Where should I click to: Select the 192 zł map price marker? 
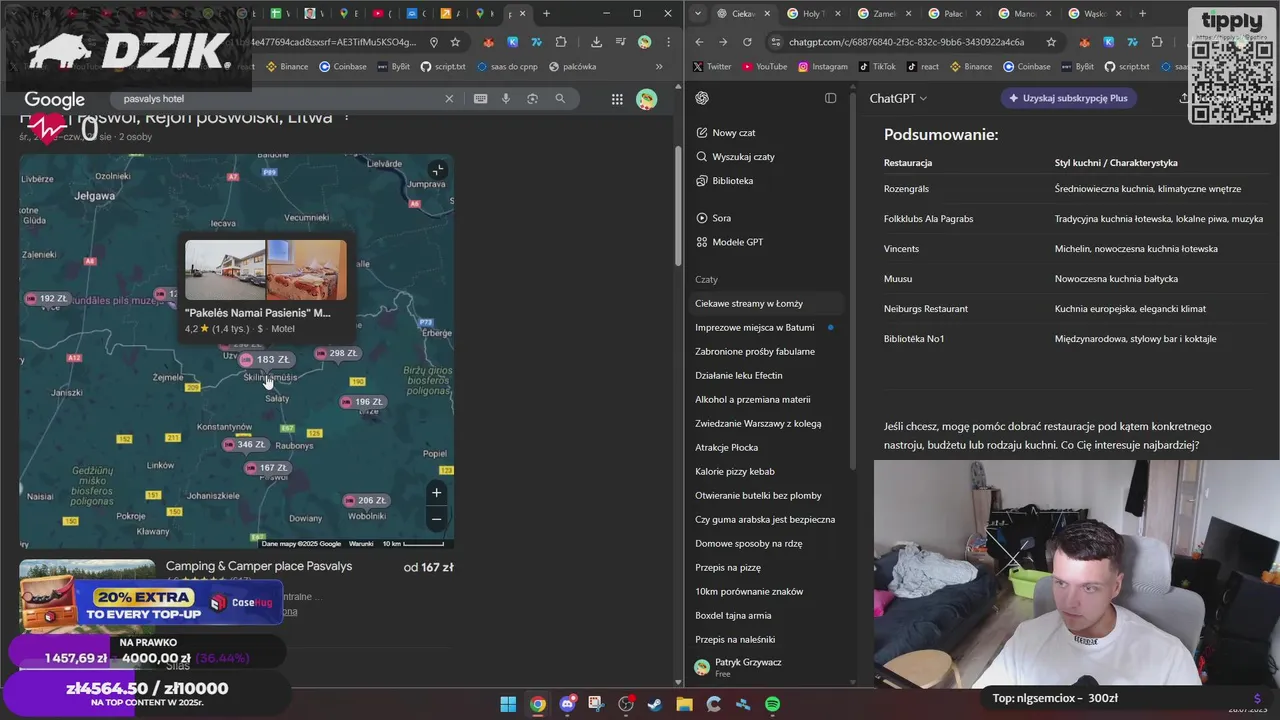point(46,299)
